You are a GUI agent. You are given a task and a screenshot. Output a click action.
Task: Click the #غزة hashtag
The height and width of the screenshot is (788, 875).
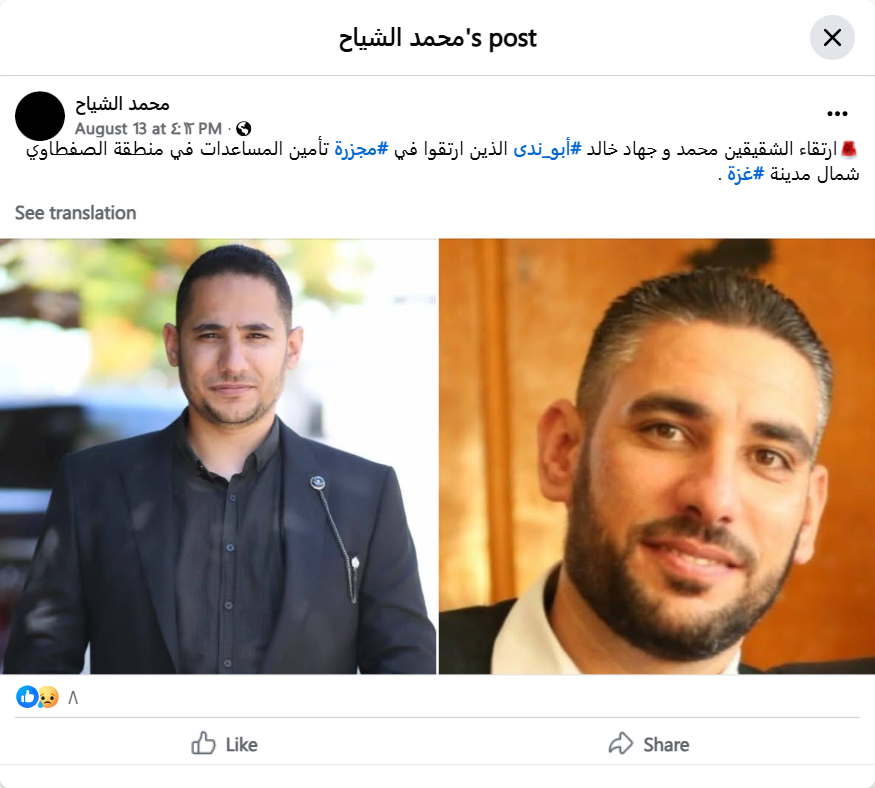pyautogui.click(x=746, y=174)
